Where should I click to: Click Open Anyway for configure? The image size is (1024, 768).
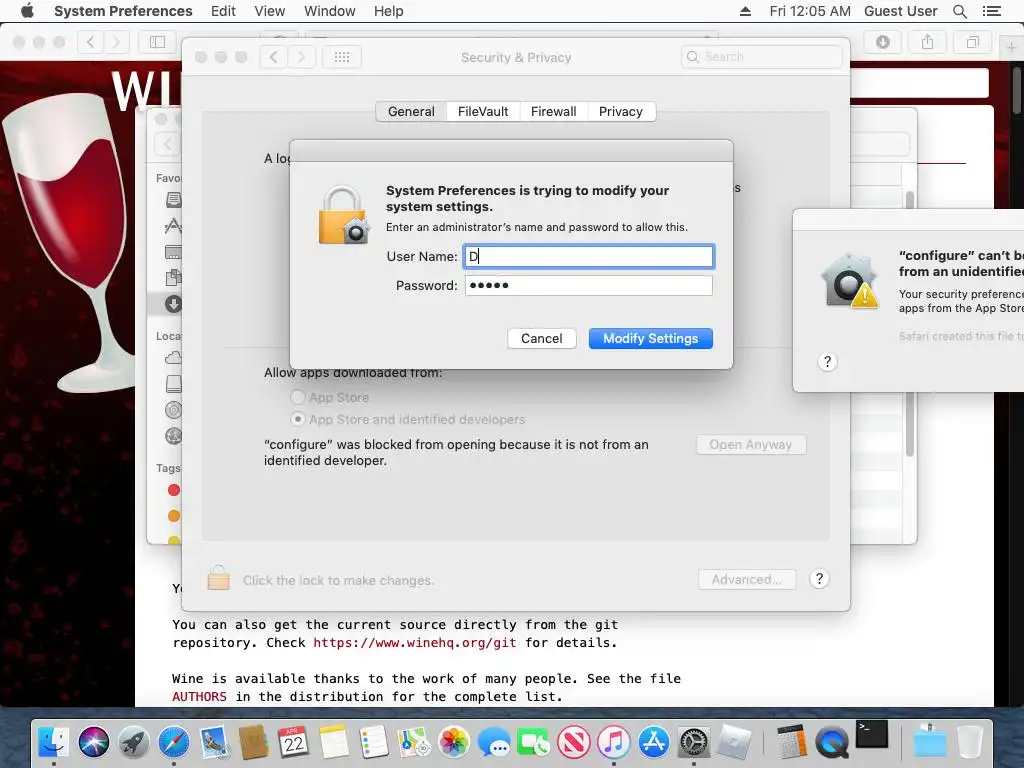(751, 445)
